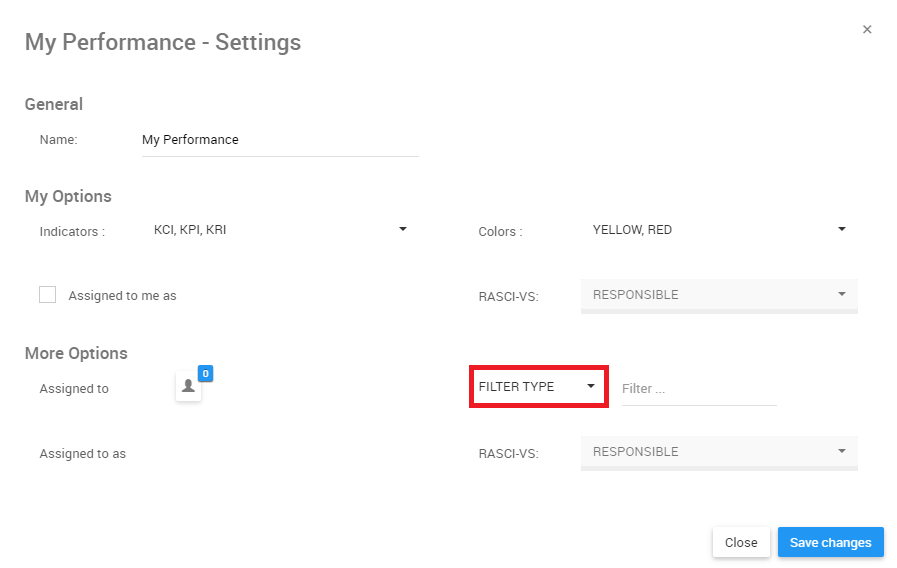Click into the Filter text box
897x568 pixels.
coord(698,389)
